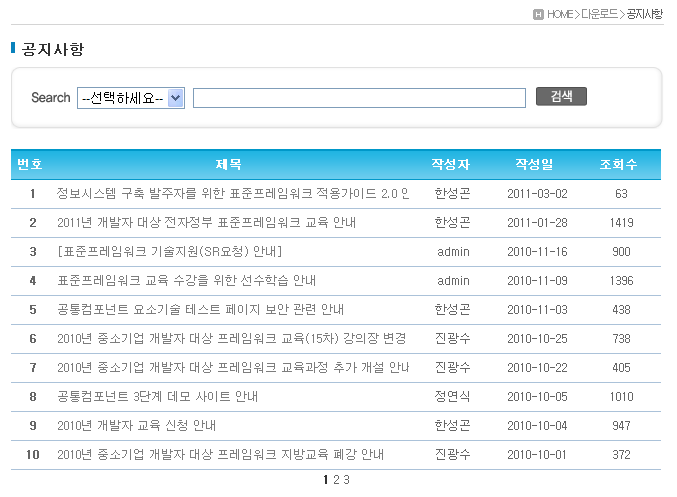Screen dimensions: 677x497
Task: Open 지방교육 폐강 안내 notice
Action: [x=220, y=455]
